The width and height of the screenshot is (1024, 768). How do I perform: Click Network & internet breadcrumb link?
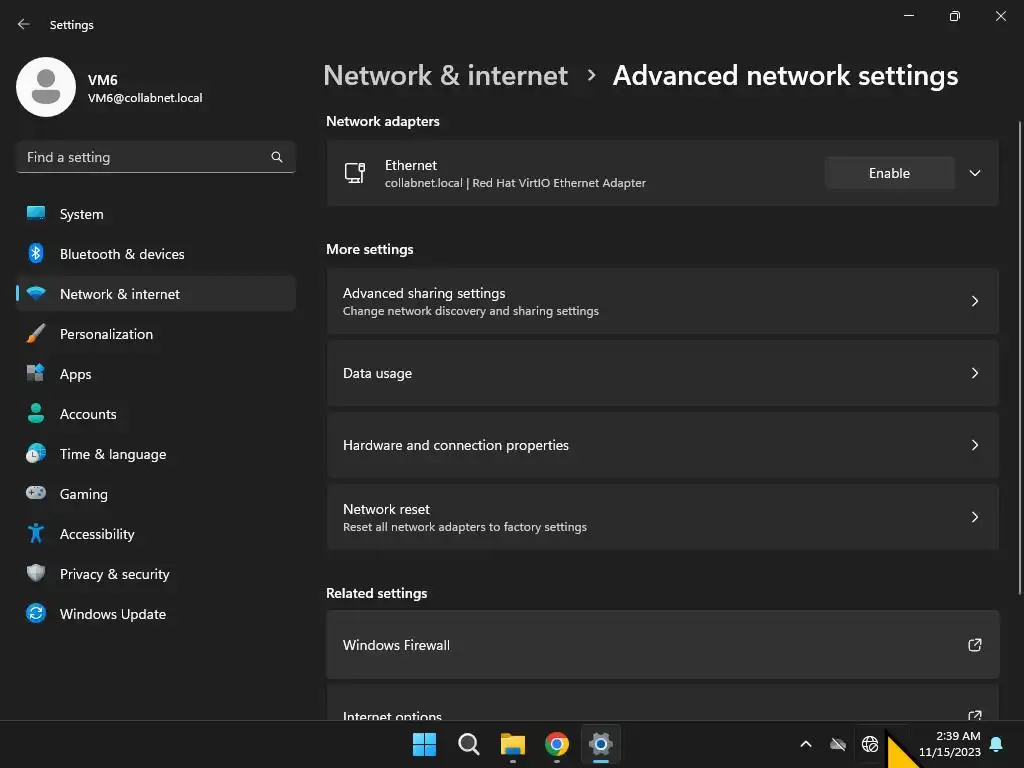pyautogui.click(x=445, y=76)
